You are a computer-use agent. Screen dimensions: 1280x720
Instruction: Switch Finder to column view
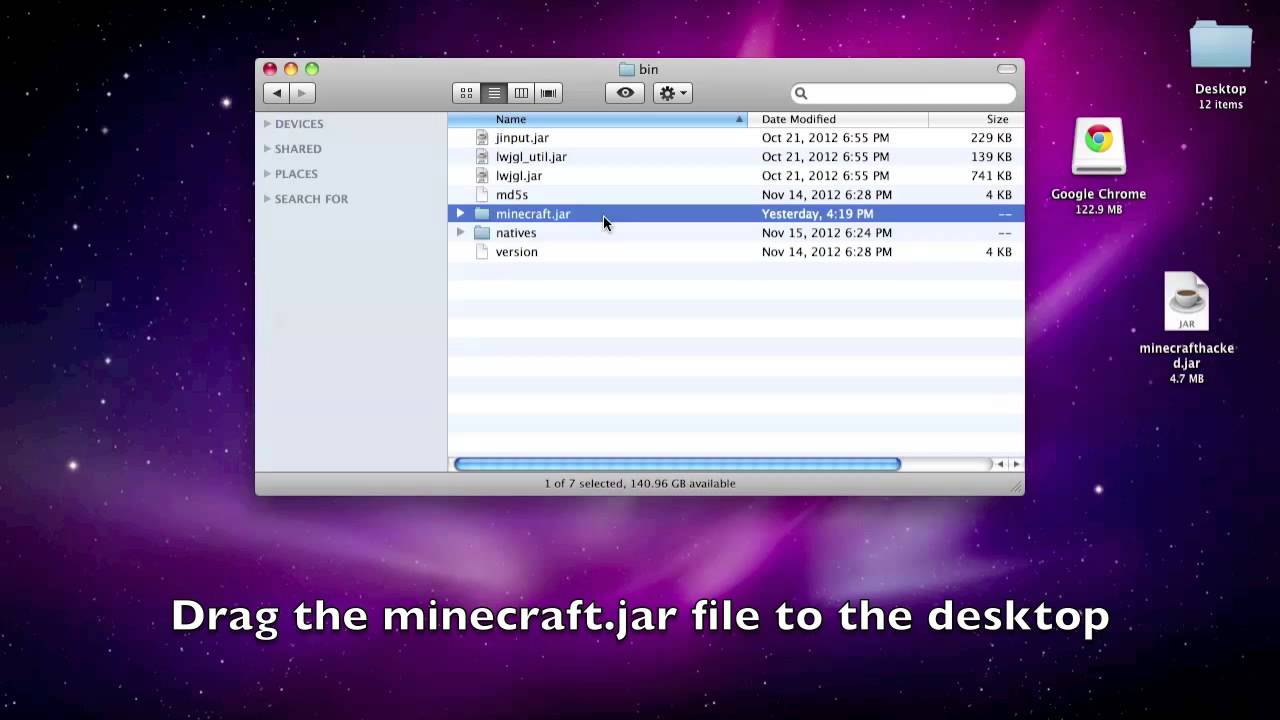point(521,93)
